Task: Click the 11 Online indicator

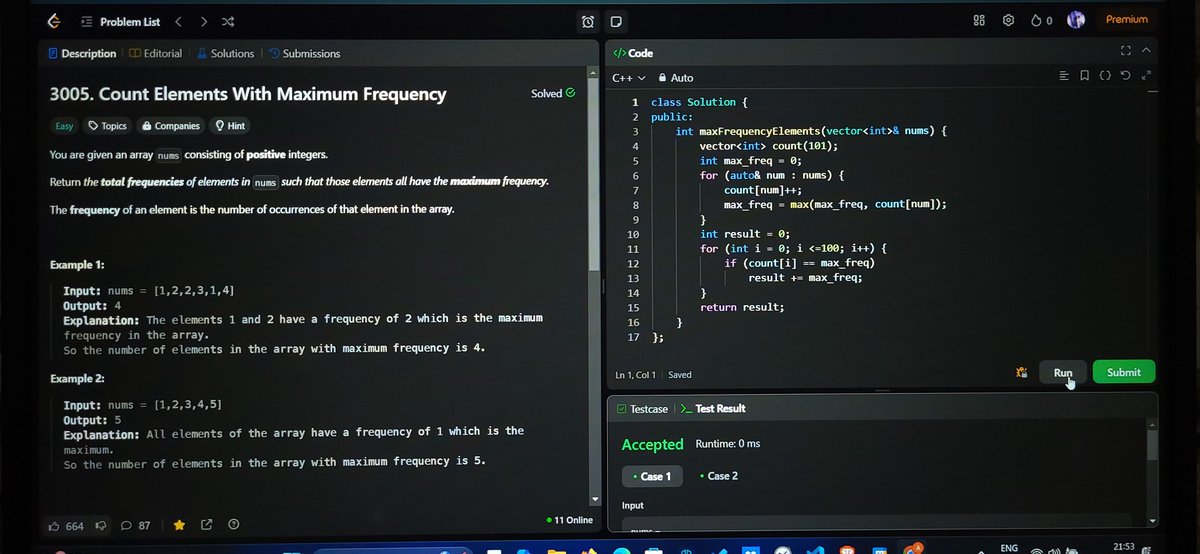Action: (570, 520)
